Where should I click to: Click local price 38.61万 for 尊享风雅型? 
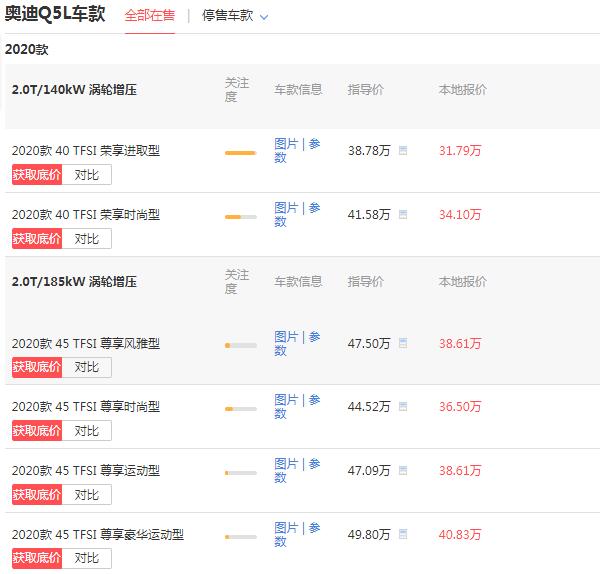point(460,344)
